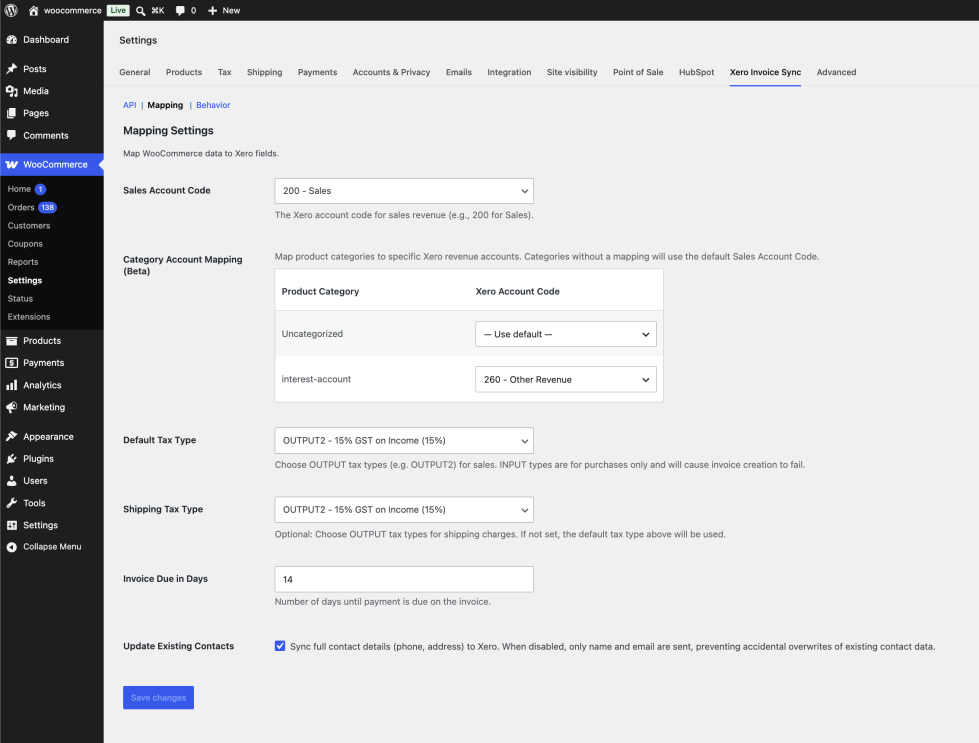Open the Accounts & Privacy tab

click(x=391, y=72)
